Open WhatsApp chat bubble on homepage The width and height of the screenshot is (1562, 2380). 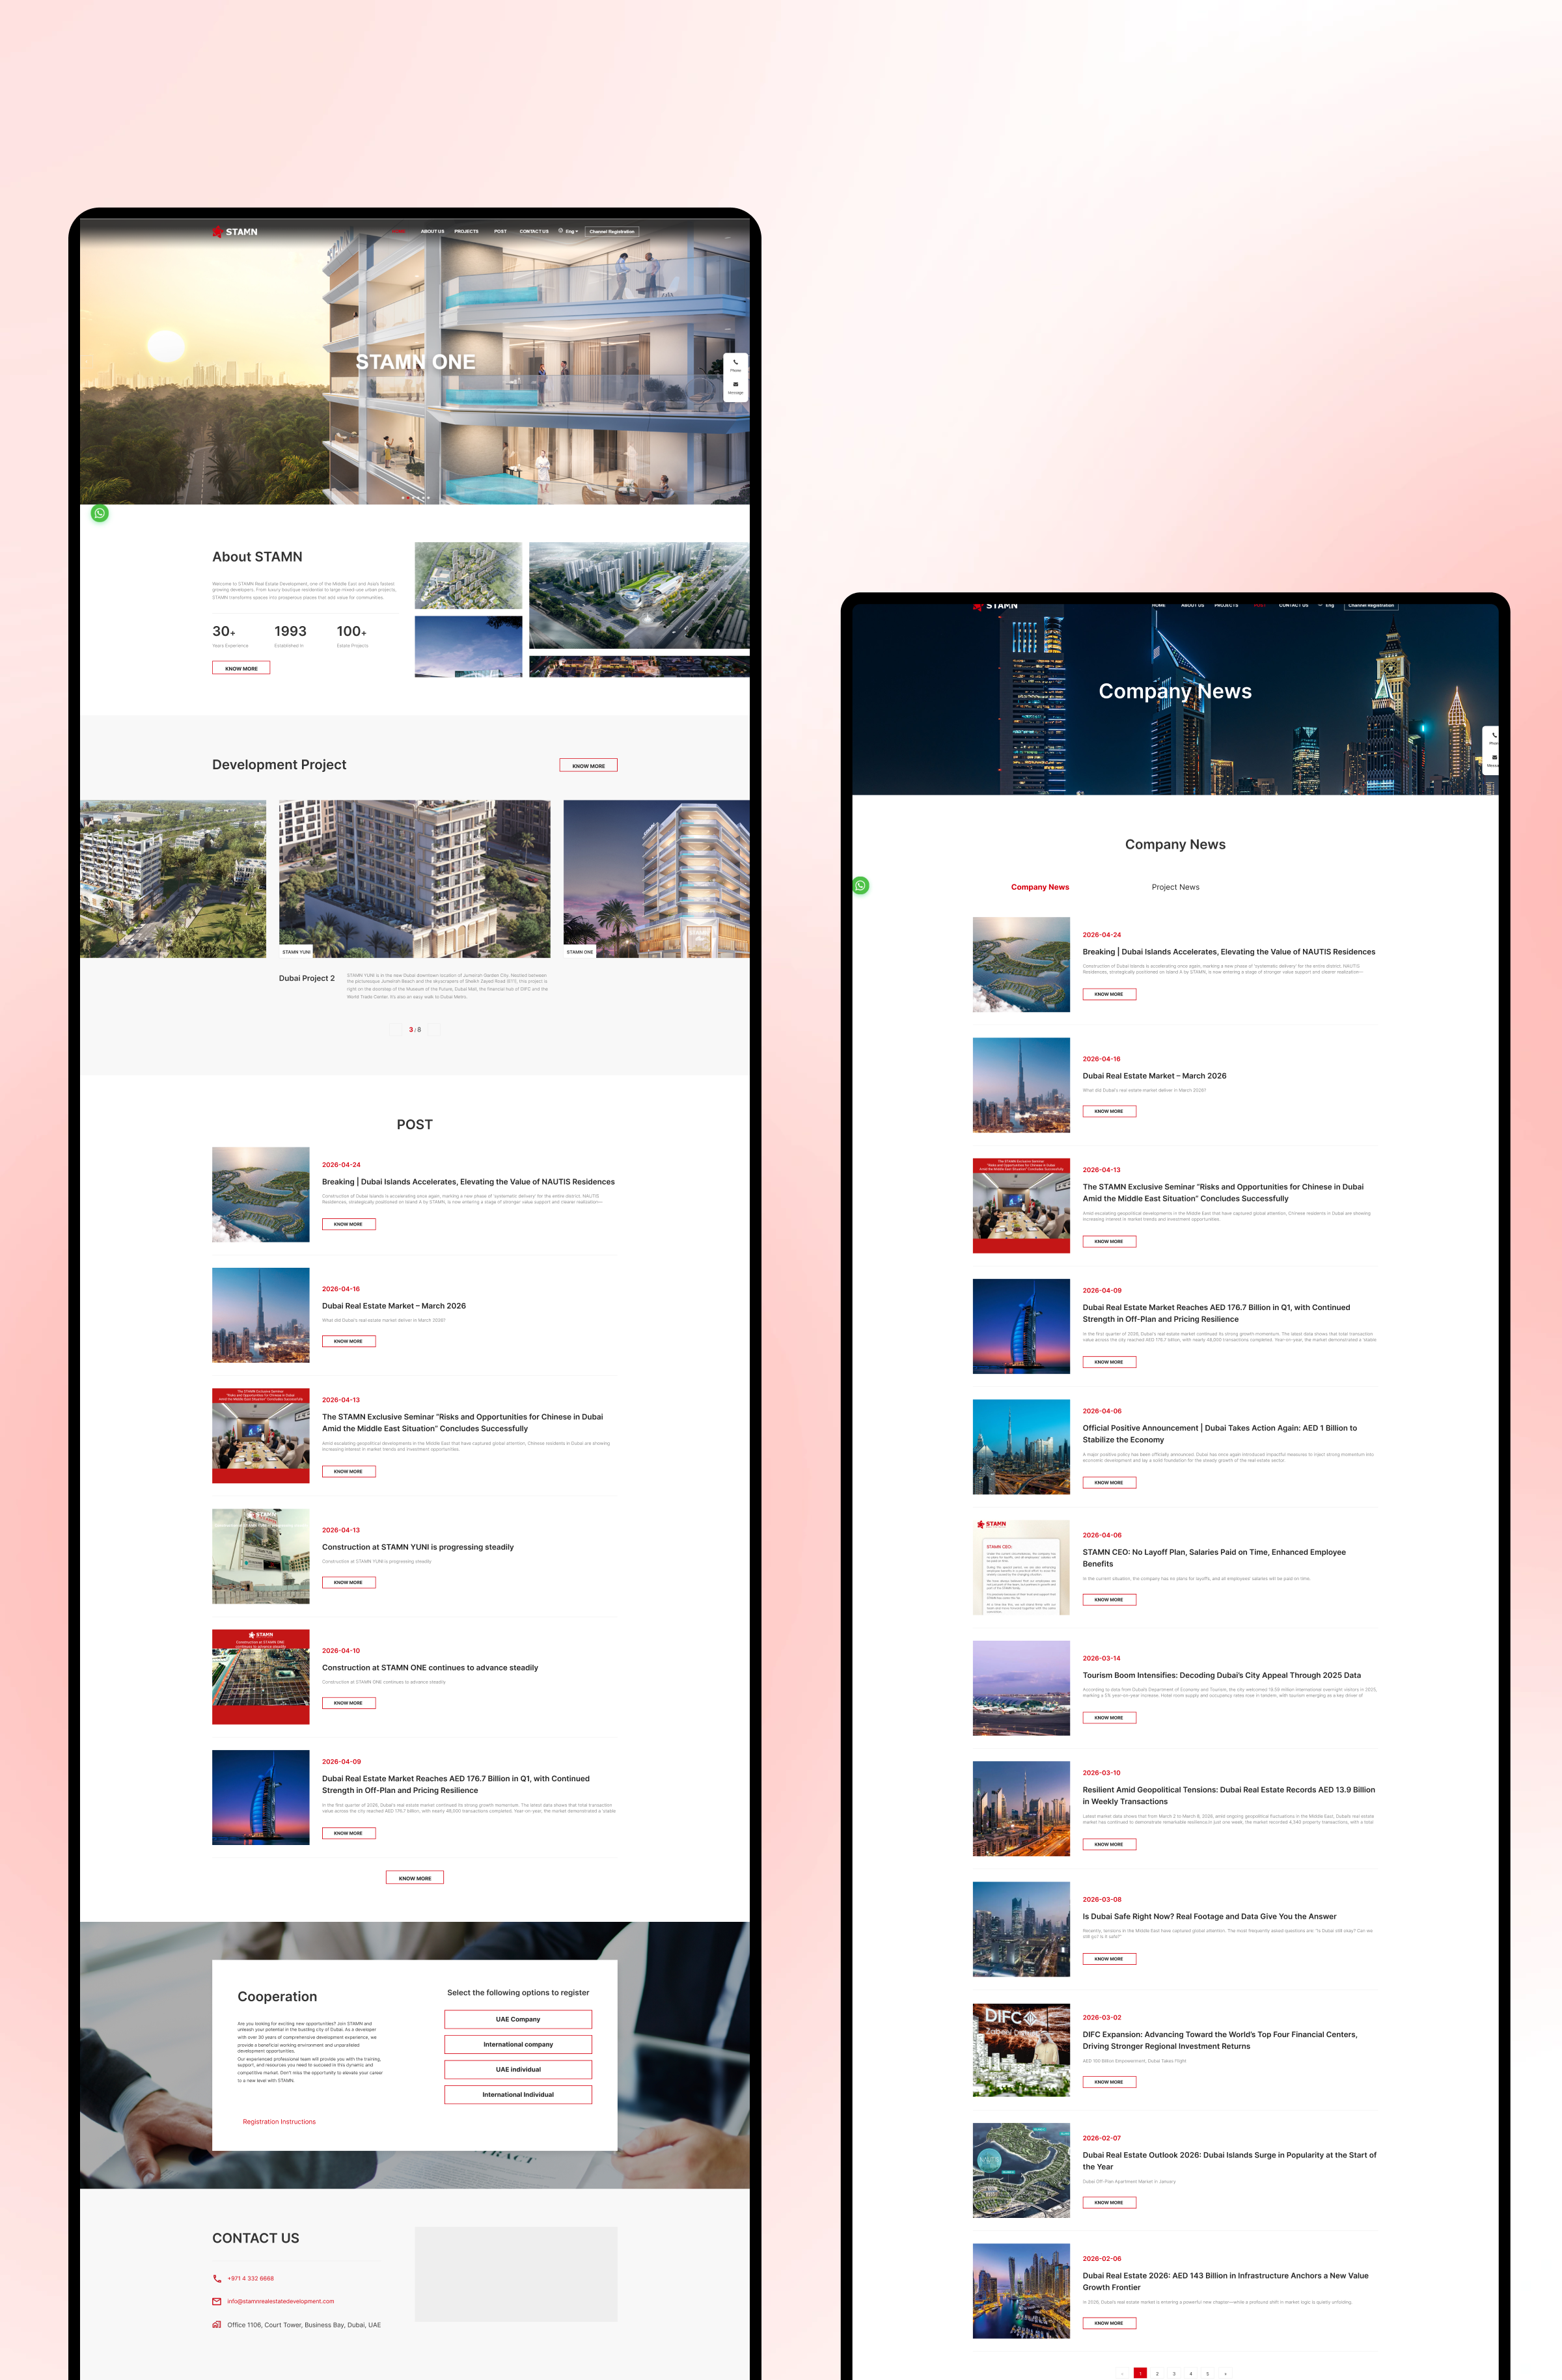point(100,513)
